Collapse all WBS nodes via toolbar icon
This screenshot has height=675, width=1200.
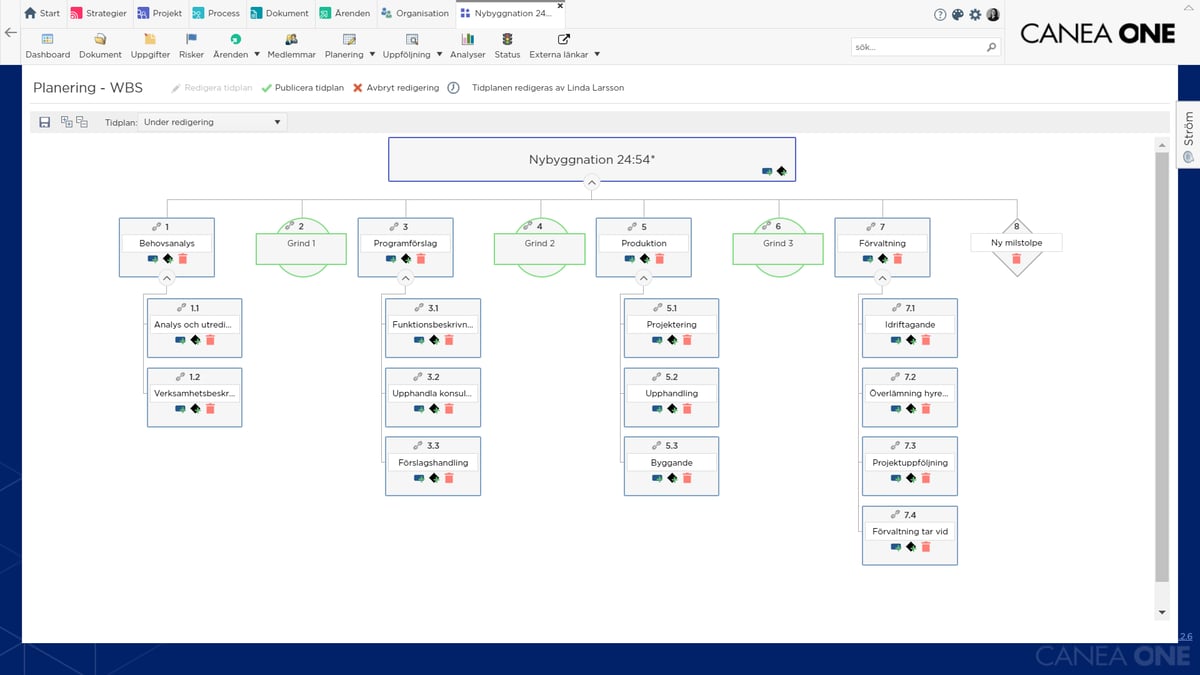pyautogui.click(x=82, y=122)
